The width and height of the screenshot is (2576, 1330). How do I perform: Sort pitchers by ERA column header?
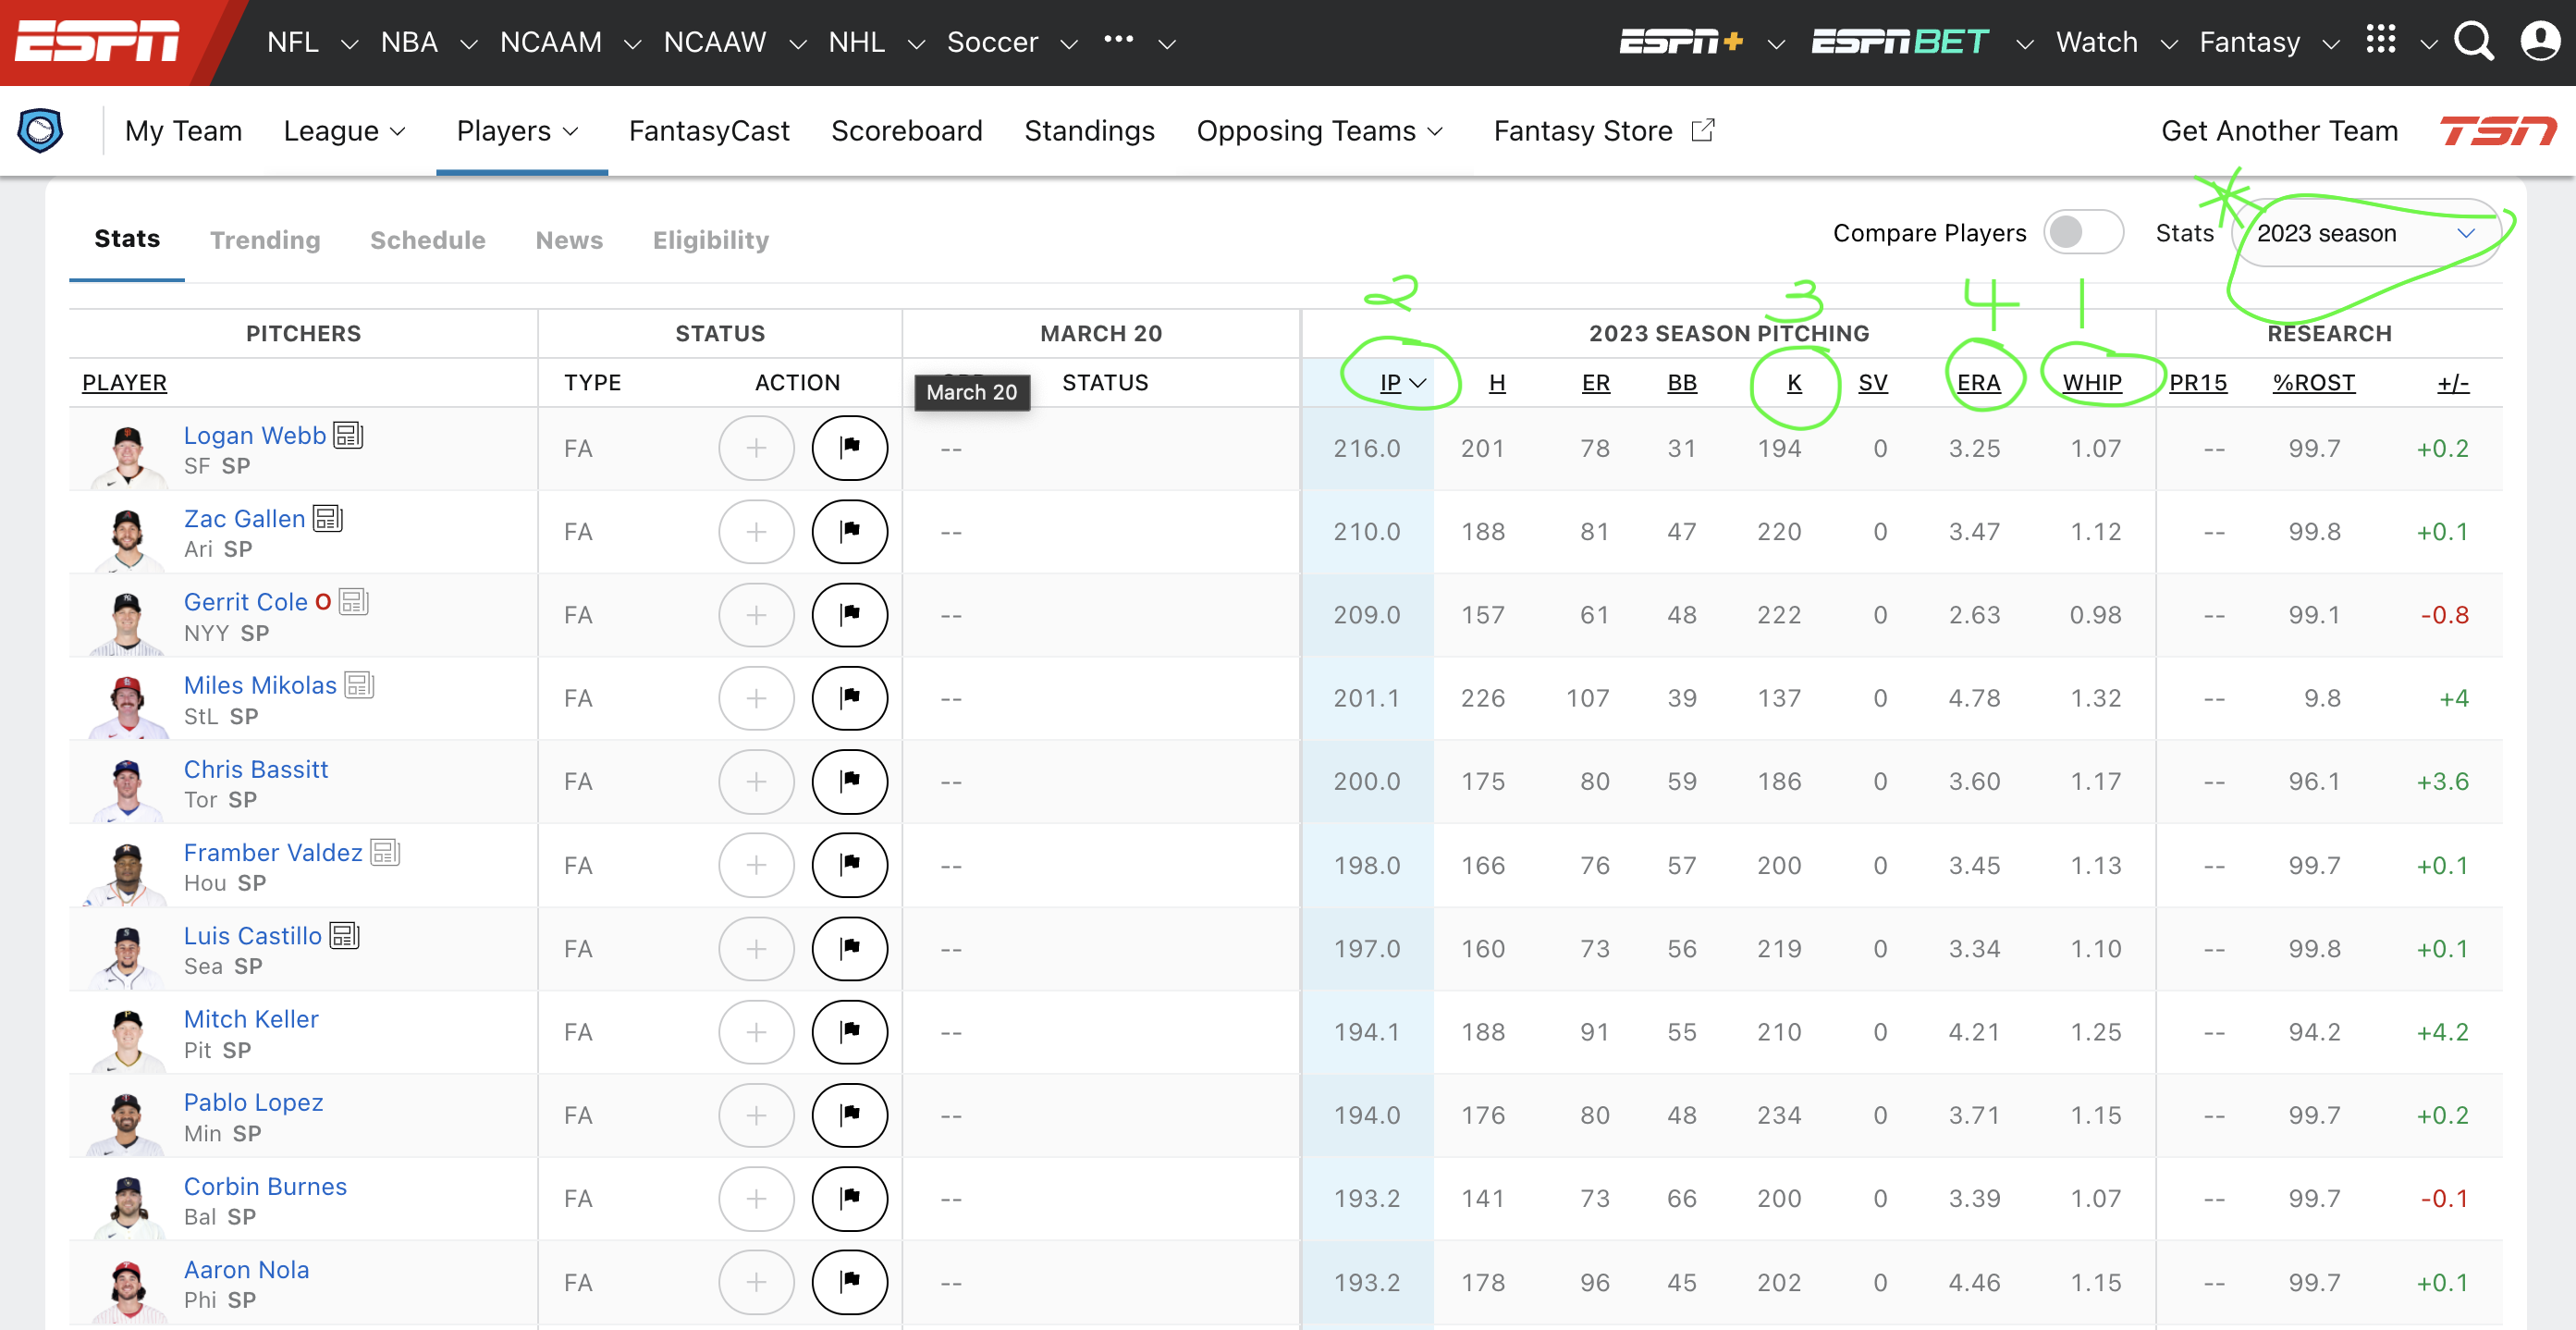[x=1977, y=383]
